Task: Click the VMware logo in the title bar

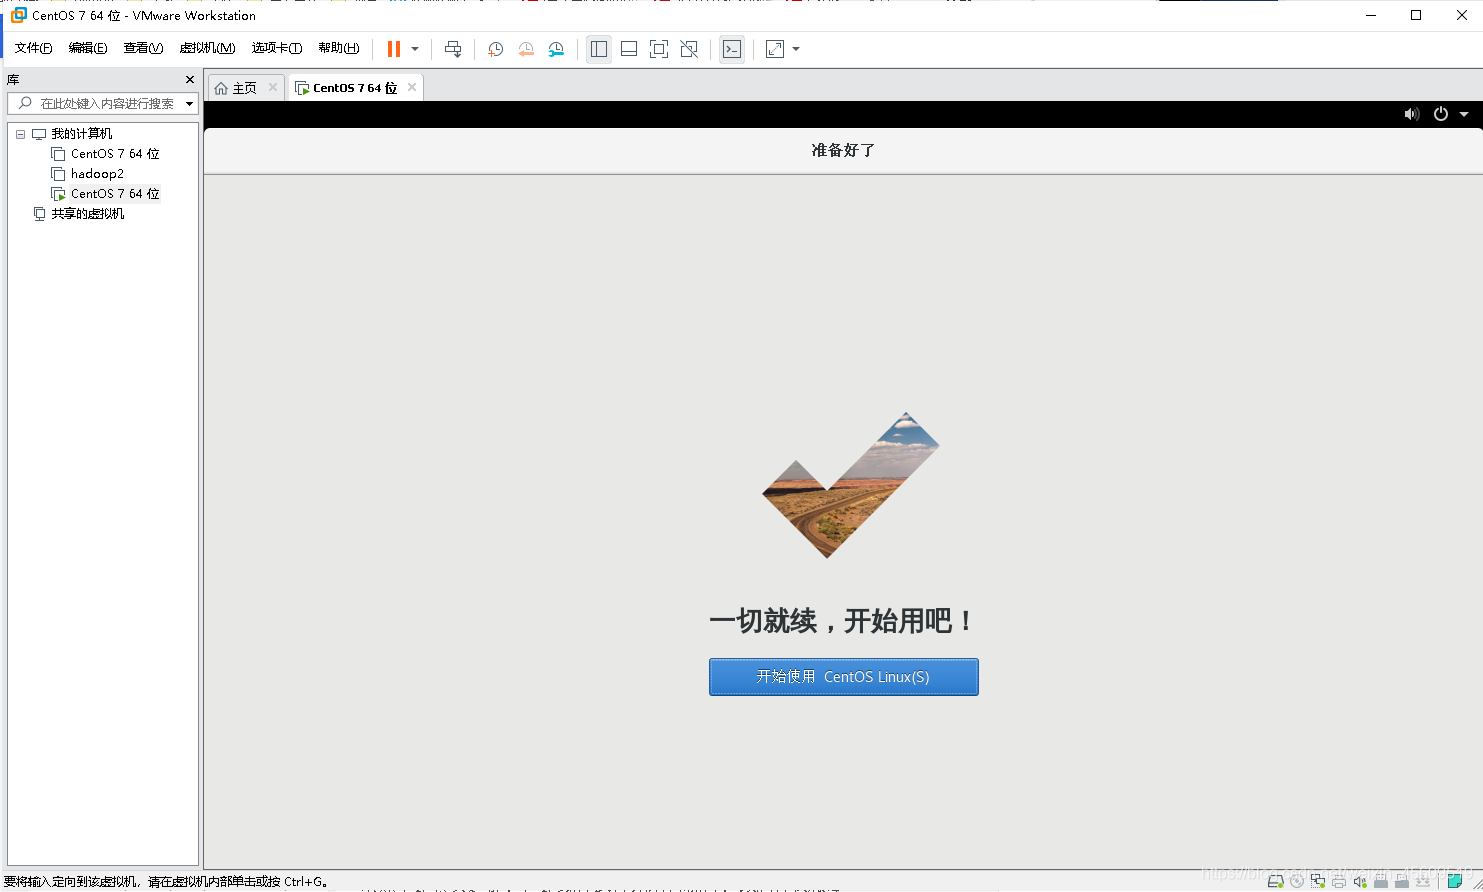Action: click(18, 15)
